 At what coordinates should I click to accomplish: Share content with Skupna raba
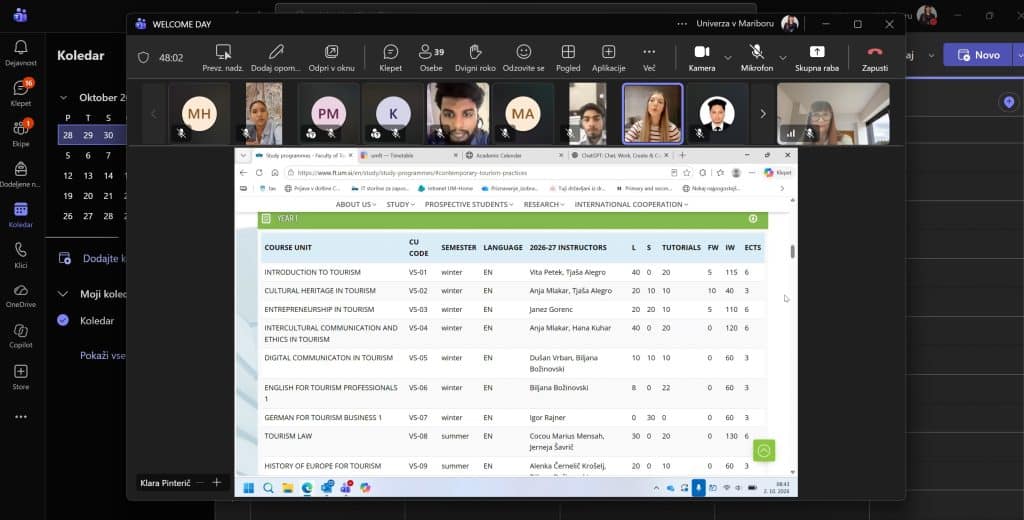(817, 57)
